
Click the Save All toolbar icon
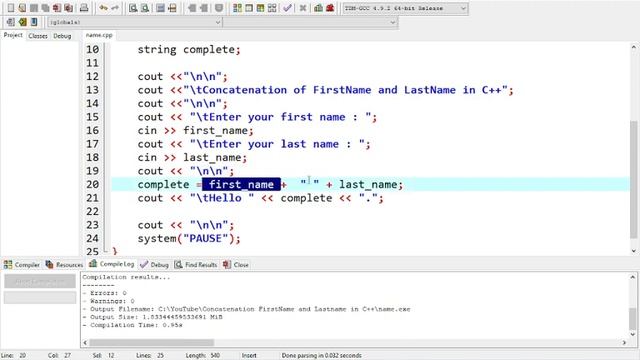(x=45, y=8)
